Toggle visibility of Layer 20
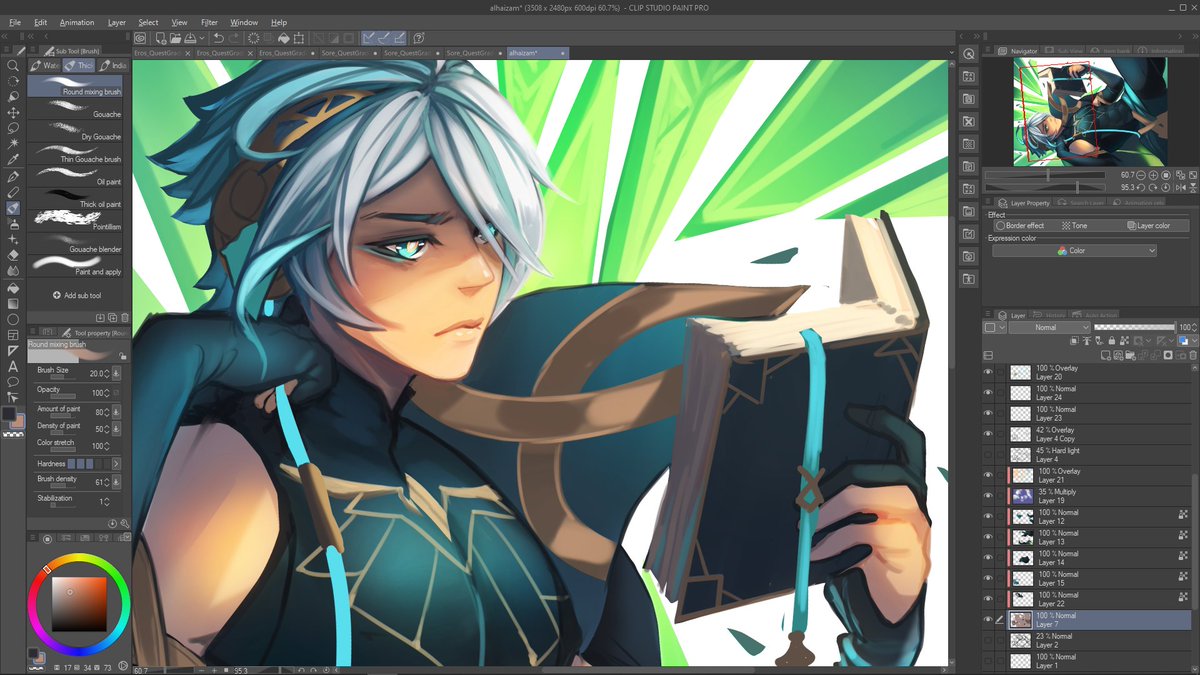 click(x=989, y=372)
